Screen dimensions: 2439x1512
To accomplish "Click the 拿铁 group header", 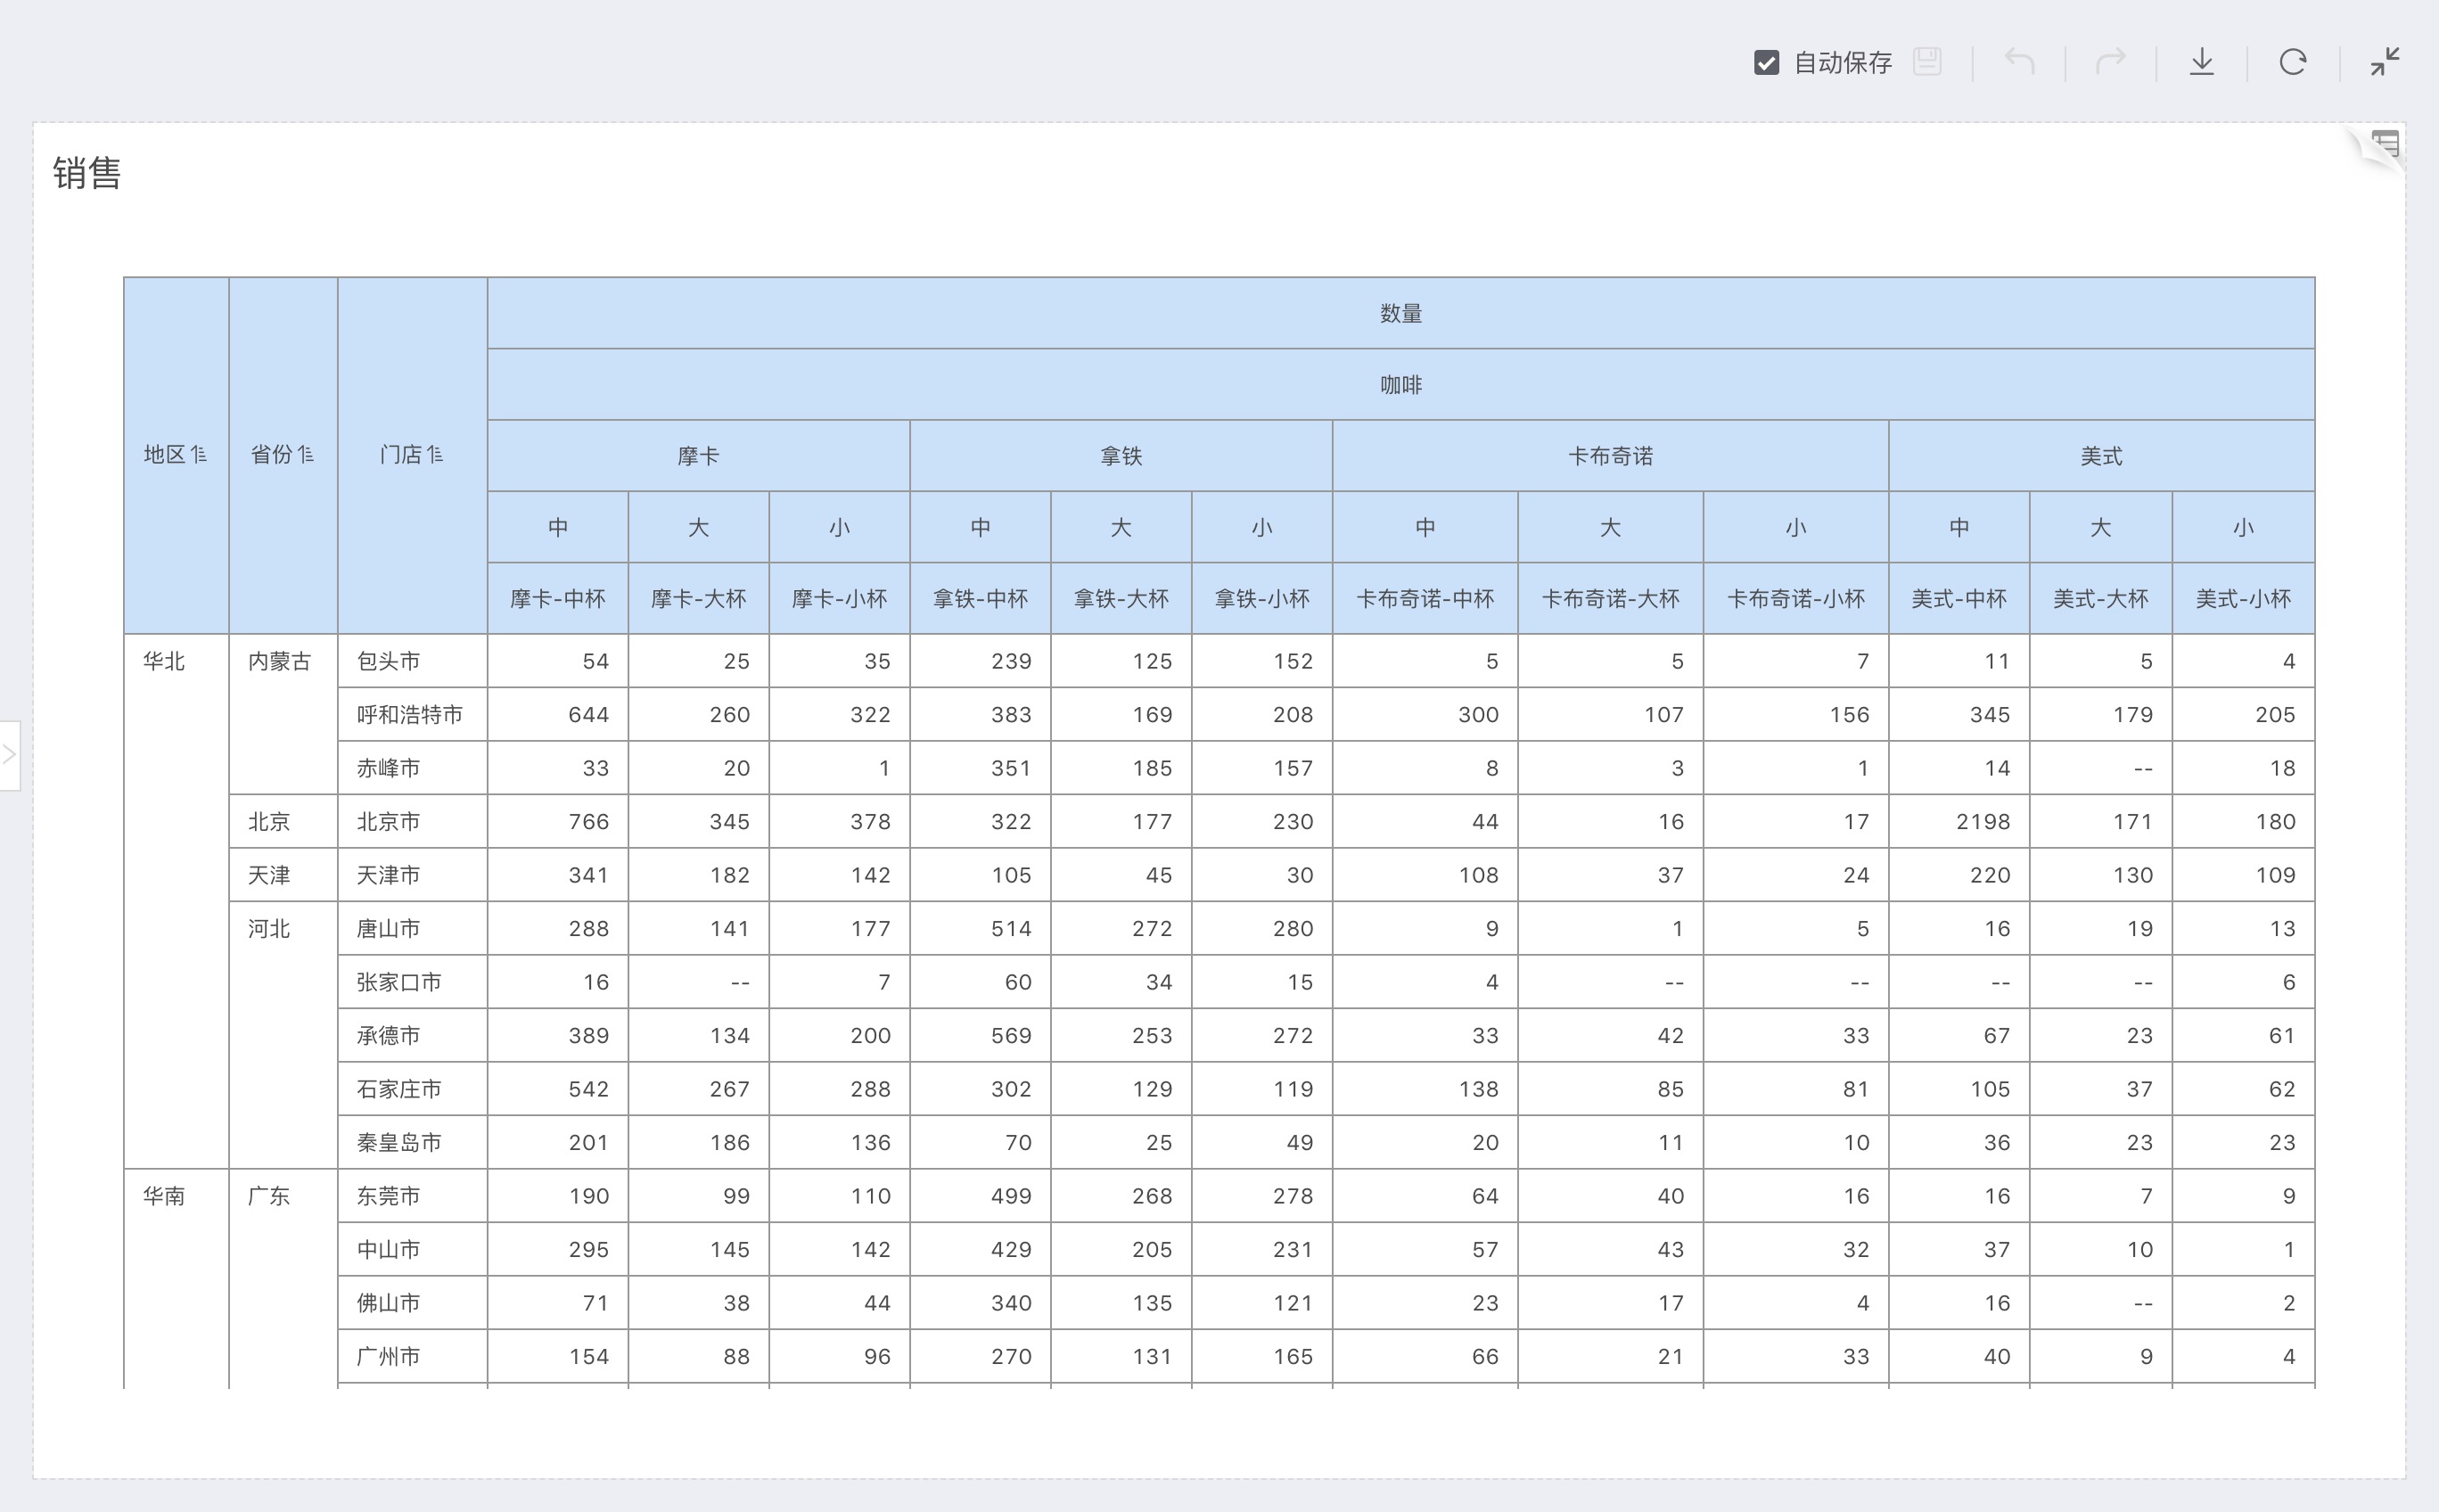I will click(x=1121, y=456).
